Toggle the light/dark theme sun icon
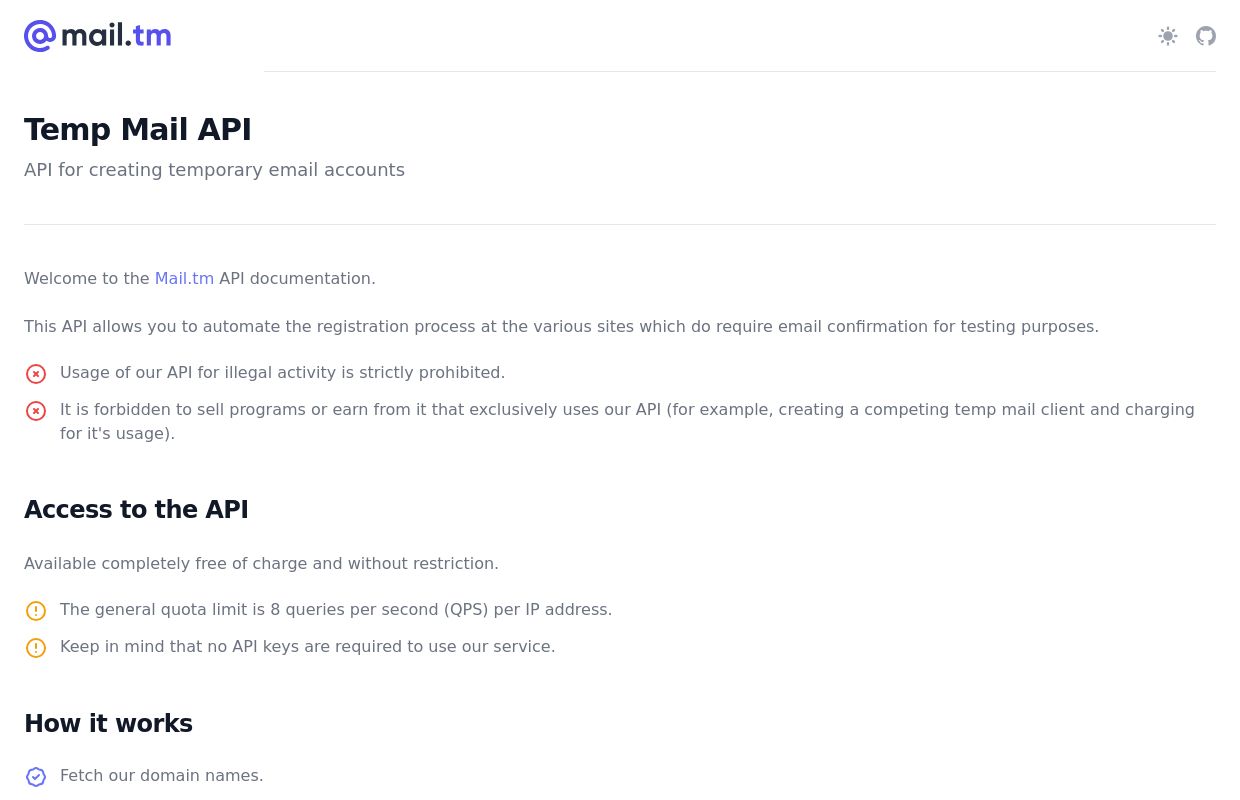 click(x=1168, y=36)
